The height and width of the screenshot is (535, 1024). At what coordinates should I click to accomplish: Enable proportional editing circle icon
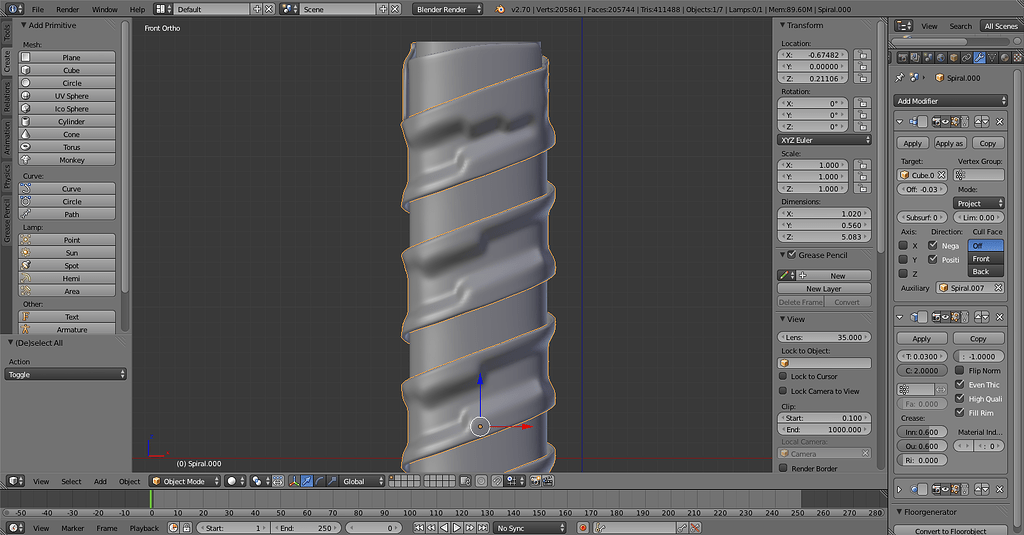coord(481,481)
